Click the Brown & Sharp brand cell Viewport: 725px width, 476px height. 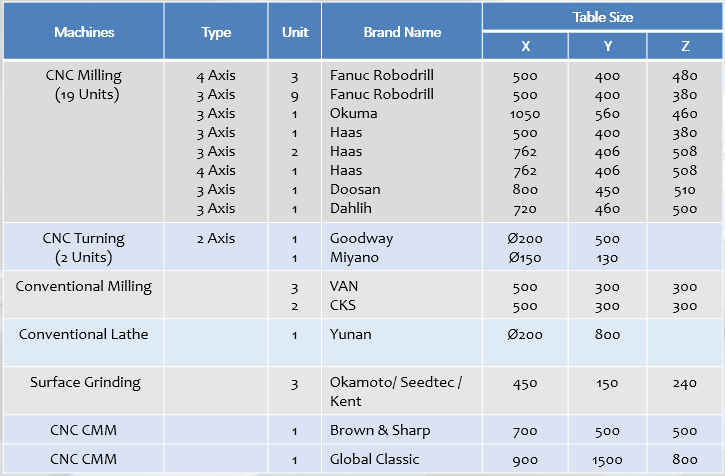(x=379, y=430)
